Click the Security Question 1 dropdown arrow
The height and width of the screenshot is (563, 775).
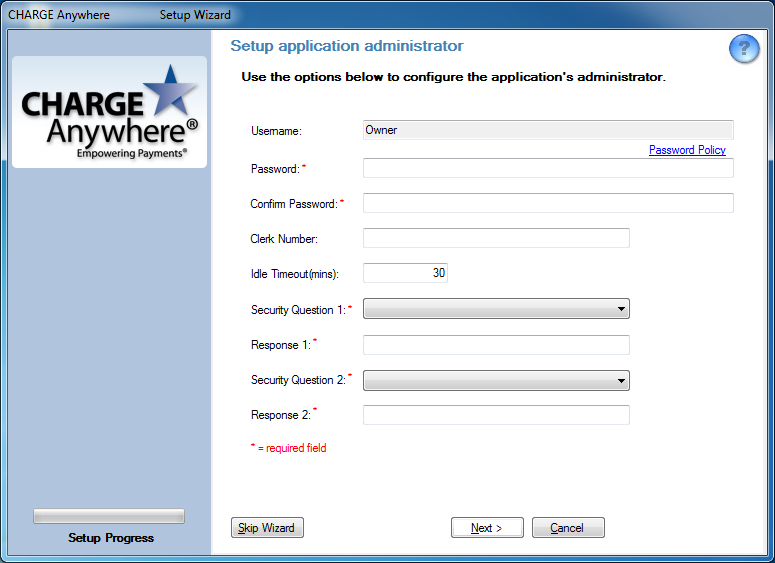[621, 310]
